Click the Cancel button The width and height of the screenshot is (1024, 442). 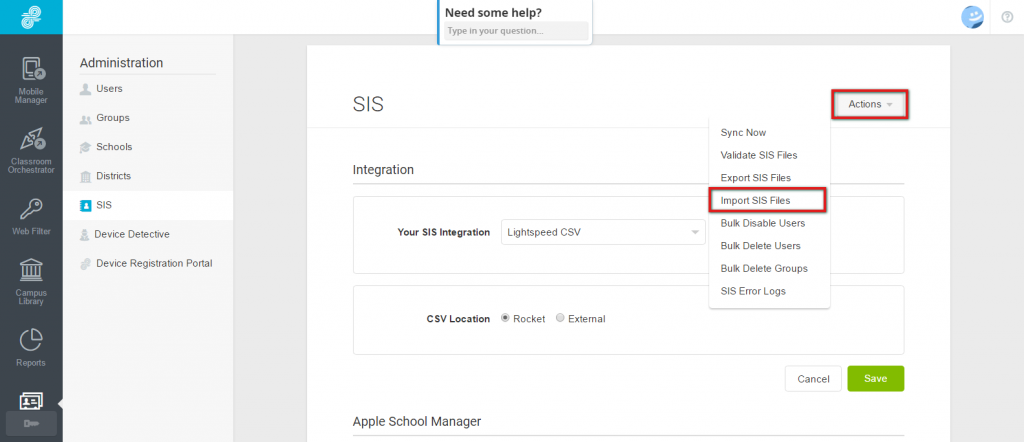(813, 379)
